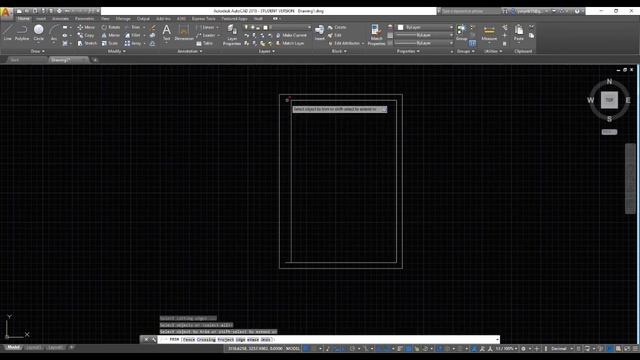Click Edit Attributes button
640x360 pixels.
point(346,43)
